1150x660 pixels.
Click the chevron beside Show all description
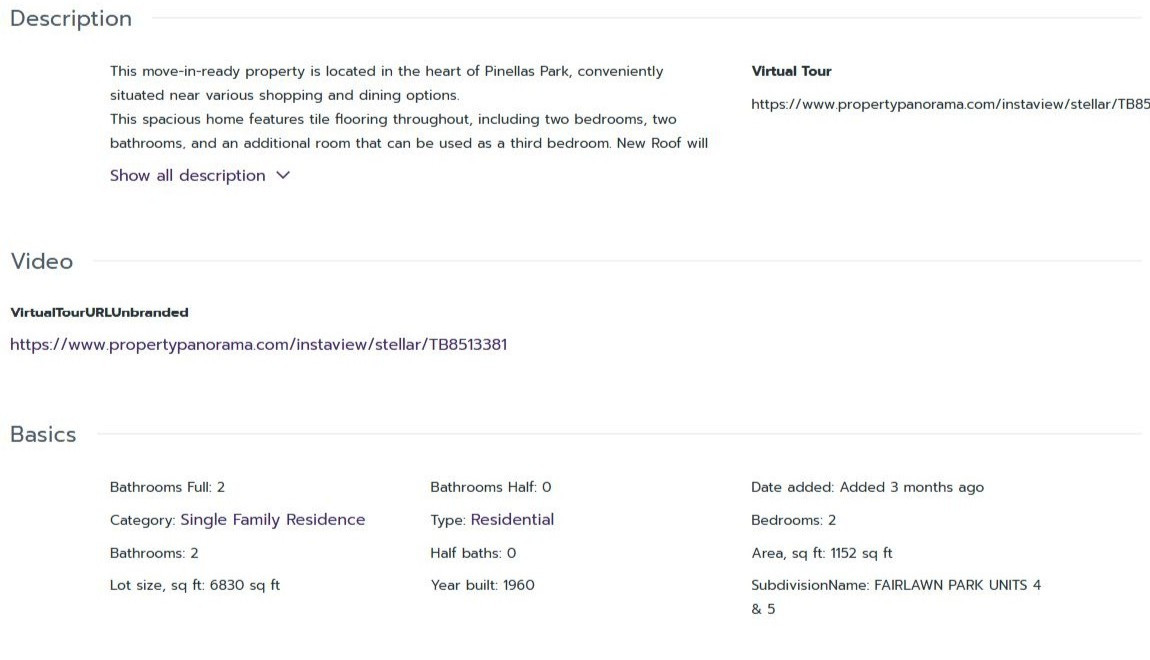283,175
